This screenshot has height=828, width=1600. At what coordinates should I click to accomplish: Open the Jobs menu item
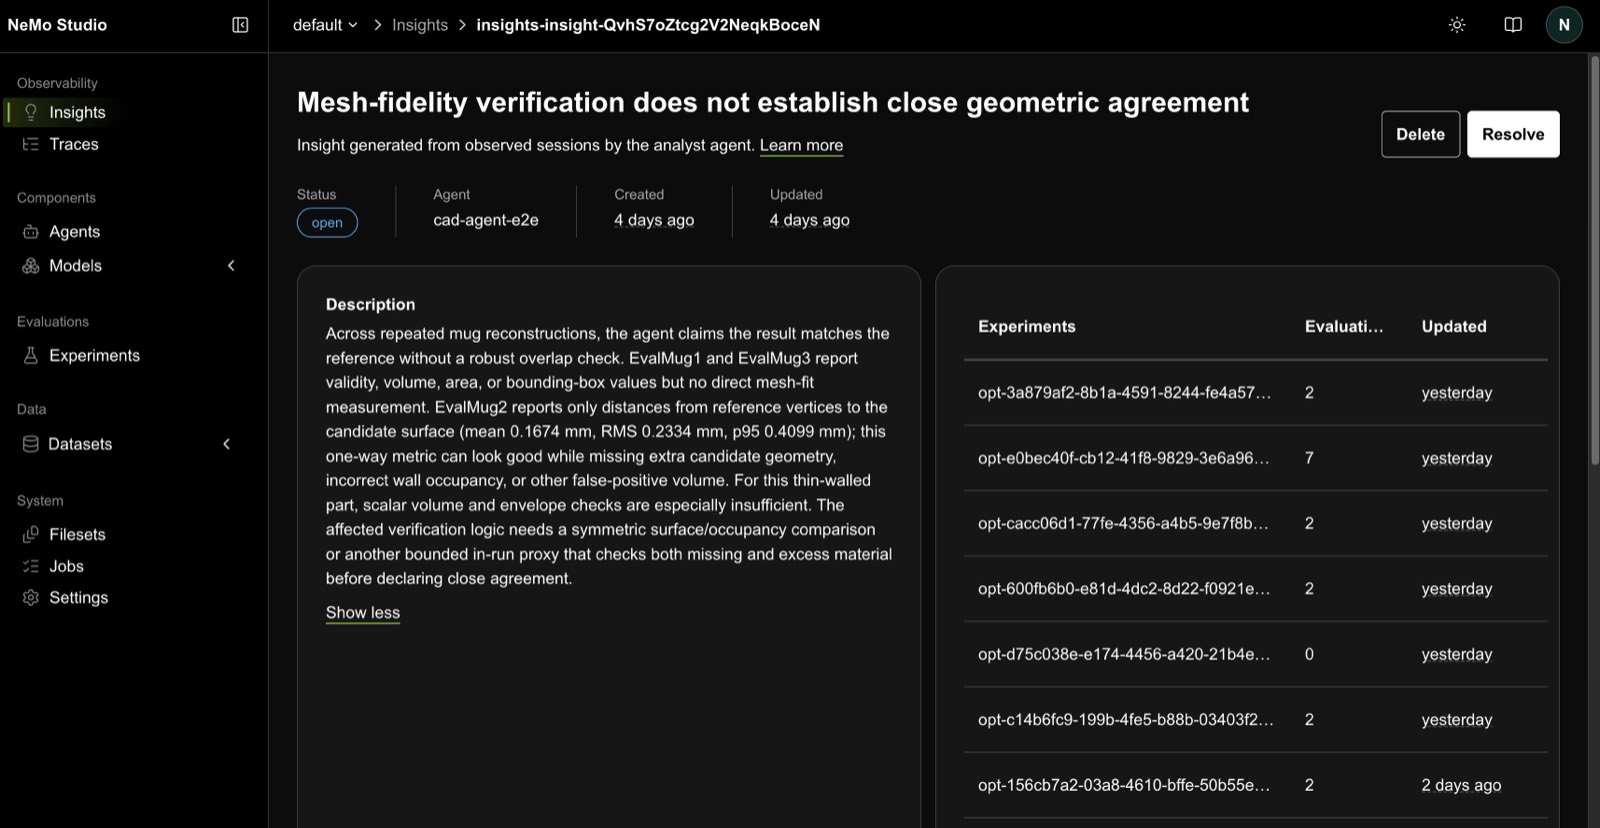pyautogui.click(x=67, y=566)
